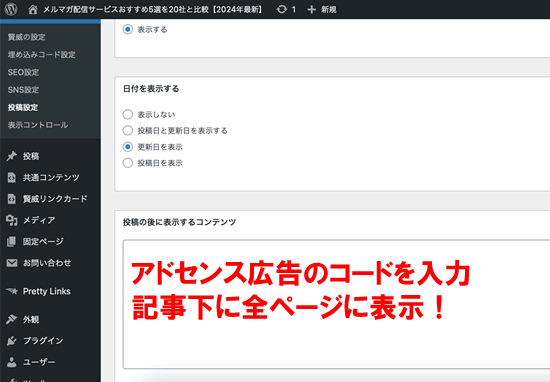Screen dimensions: 550x382
Task: Click the メディア media icon
Action: [12, 220]
